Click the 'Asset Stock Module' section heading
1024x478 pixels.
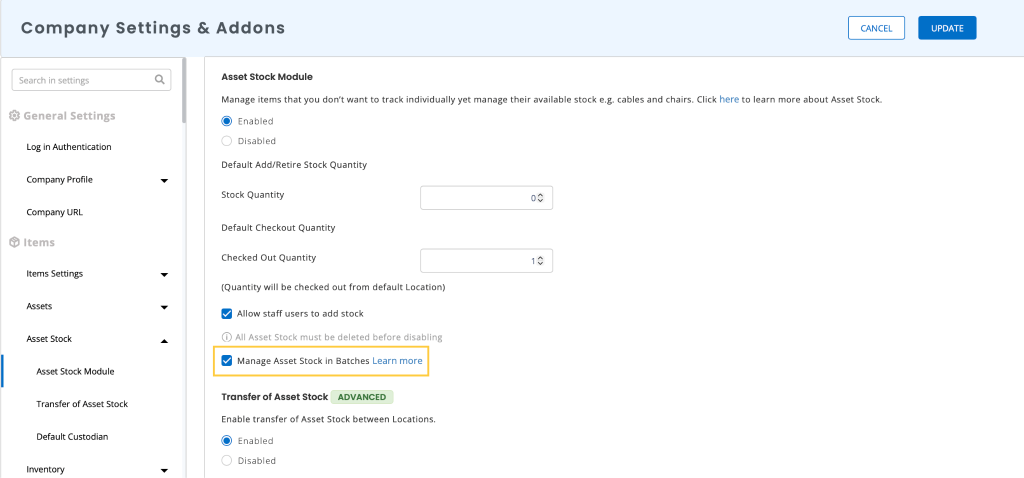267,76
